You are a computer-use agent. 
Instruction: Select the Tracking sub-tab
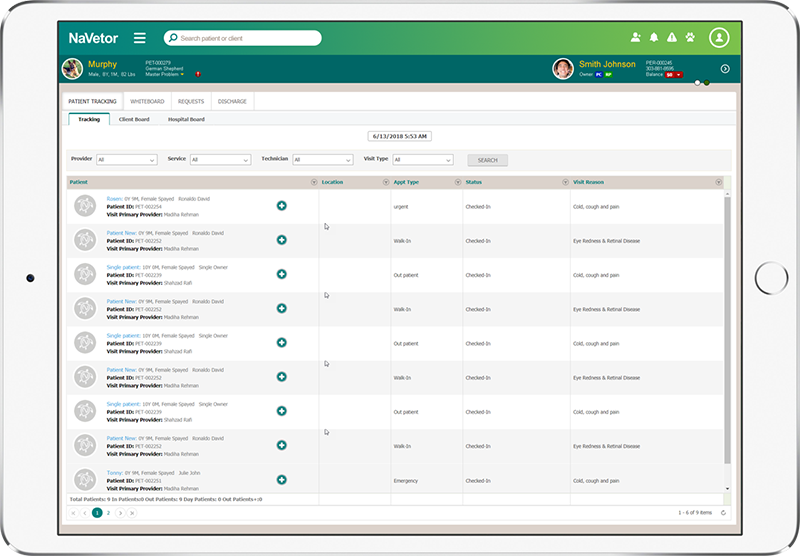pos(89,119)
